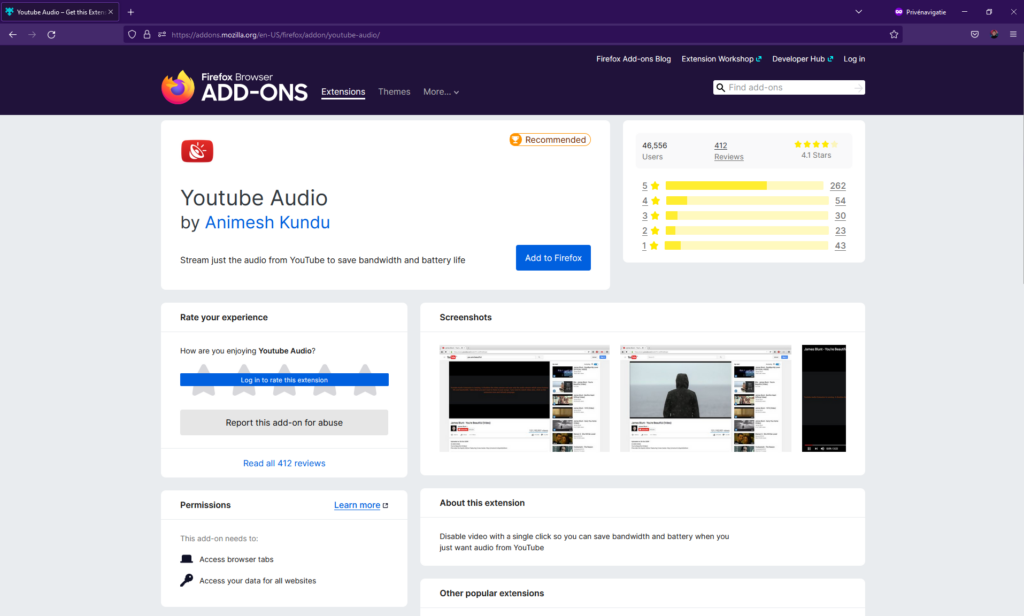The height and width of the screenshot is (616, 1024).
Task: Open author Animesh Kundu's profile
Action: 267,223
